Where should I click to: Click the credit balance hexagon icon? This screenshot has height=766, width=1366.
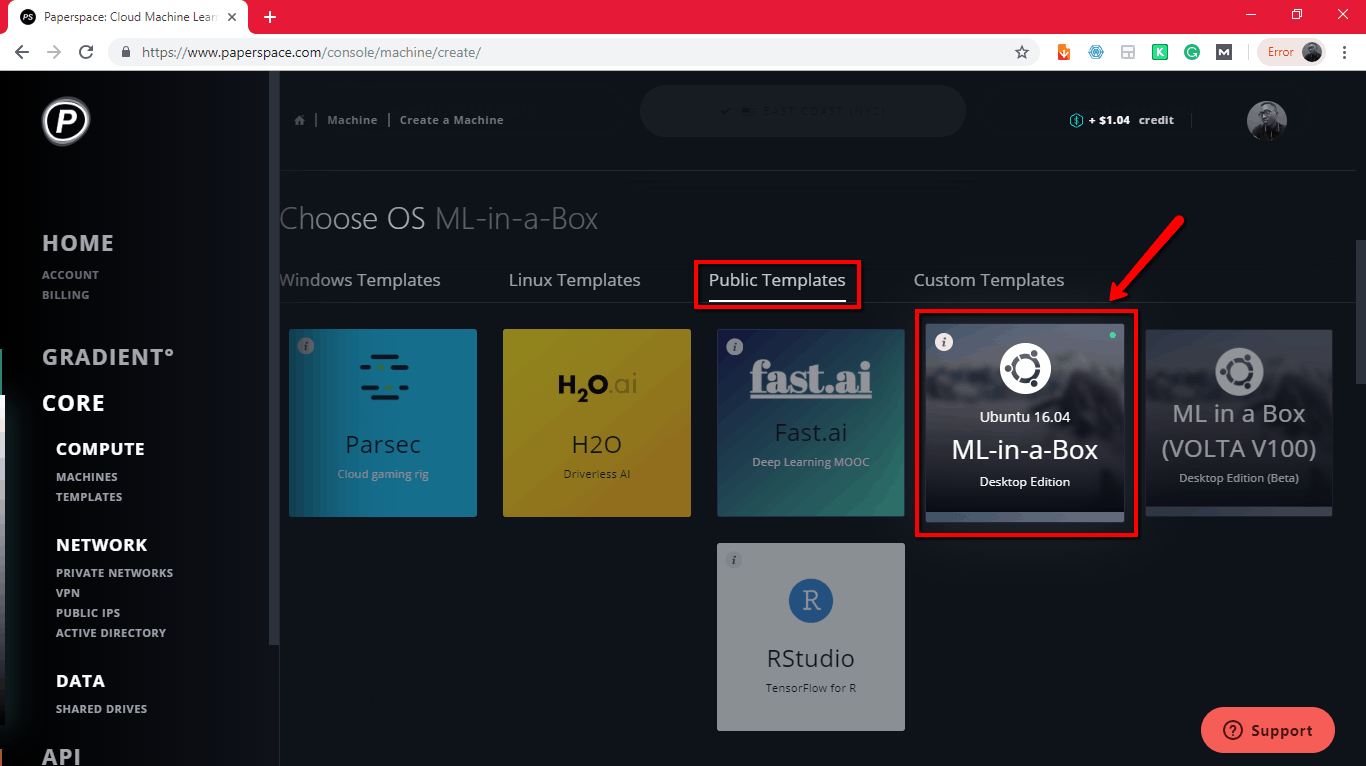pos(1076,120)
